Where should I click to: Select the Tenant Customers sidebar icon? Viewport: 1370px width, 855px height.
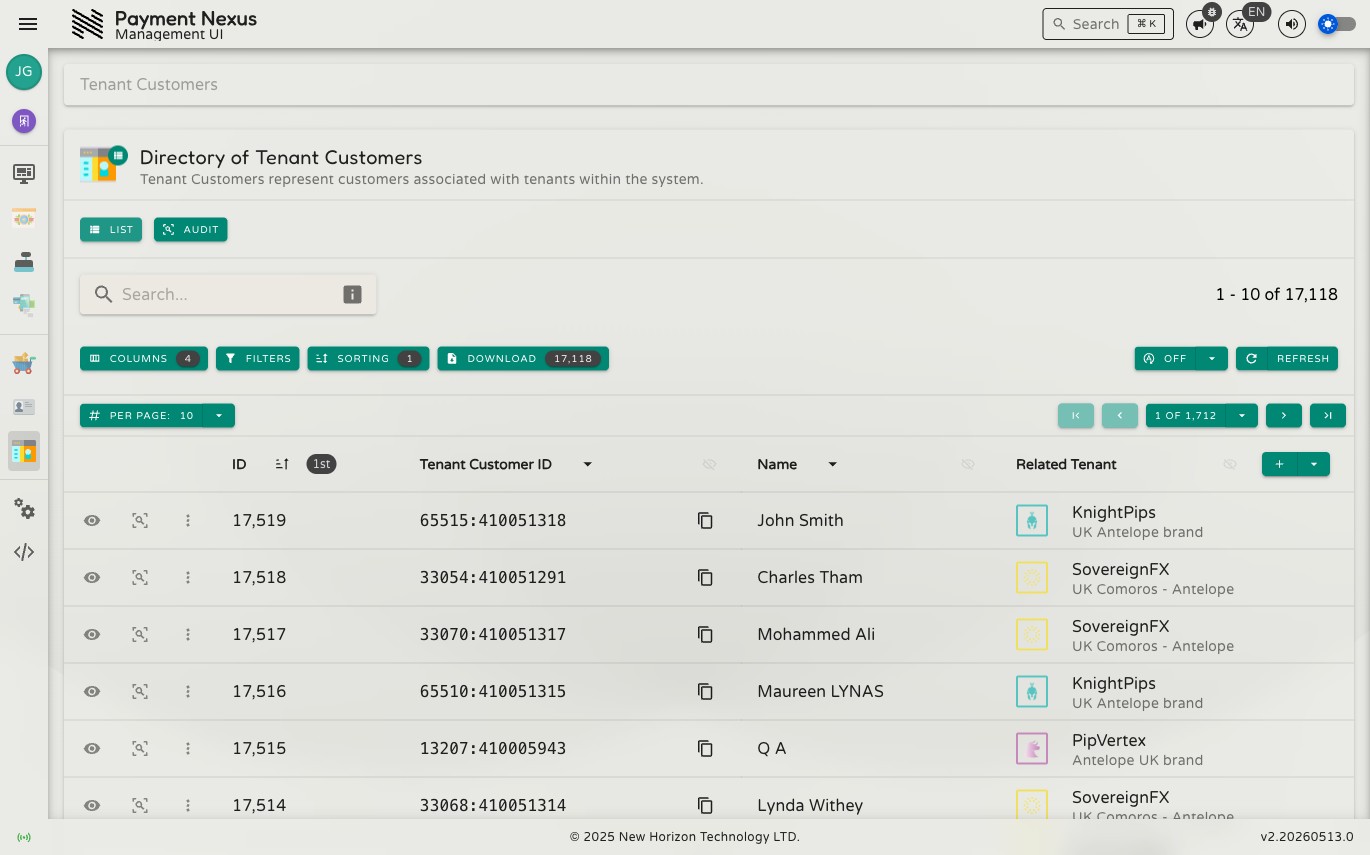tap(24, 451)
